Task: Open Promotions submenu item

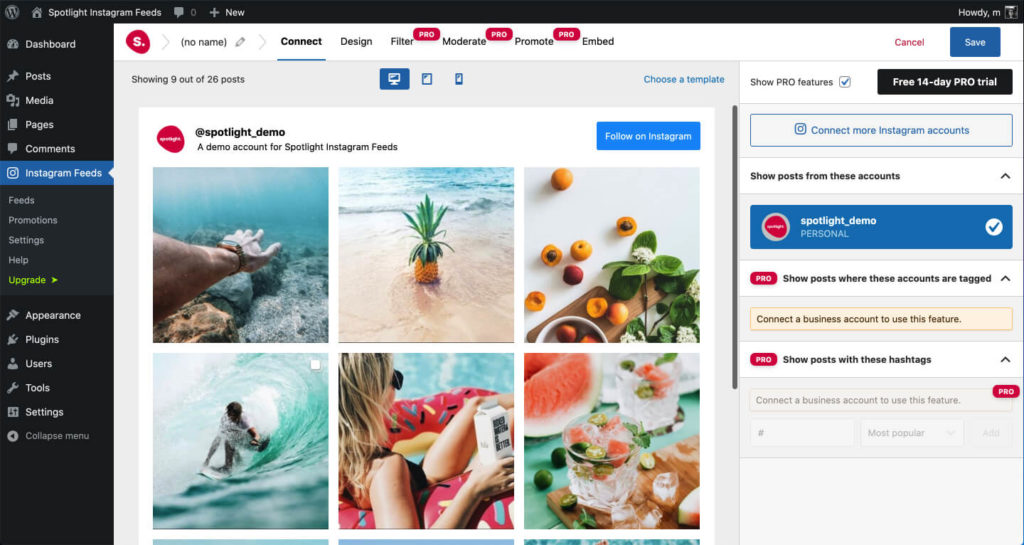Action: (33, 220)
